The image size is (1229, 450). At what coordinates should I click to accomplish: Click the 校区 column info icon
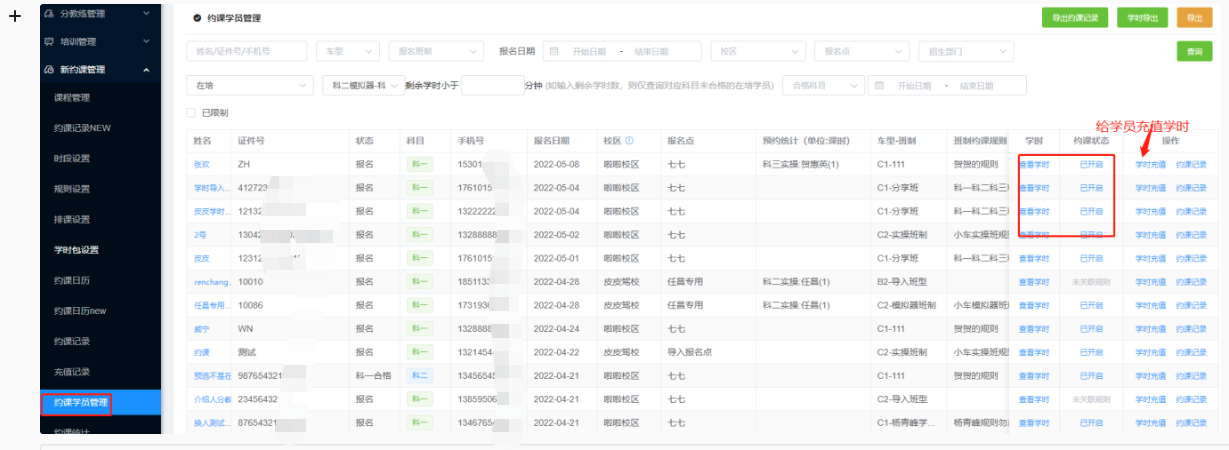(629, 141)
